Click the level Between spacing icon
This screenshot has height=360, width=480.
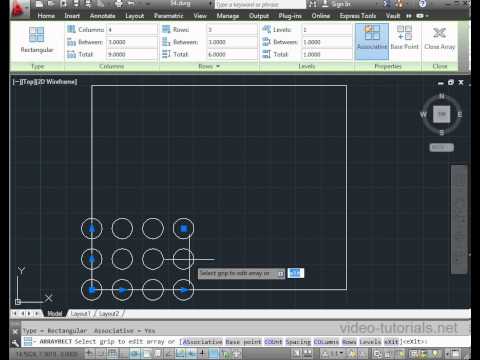266,42
